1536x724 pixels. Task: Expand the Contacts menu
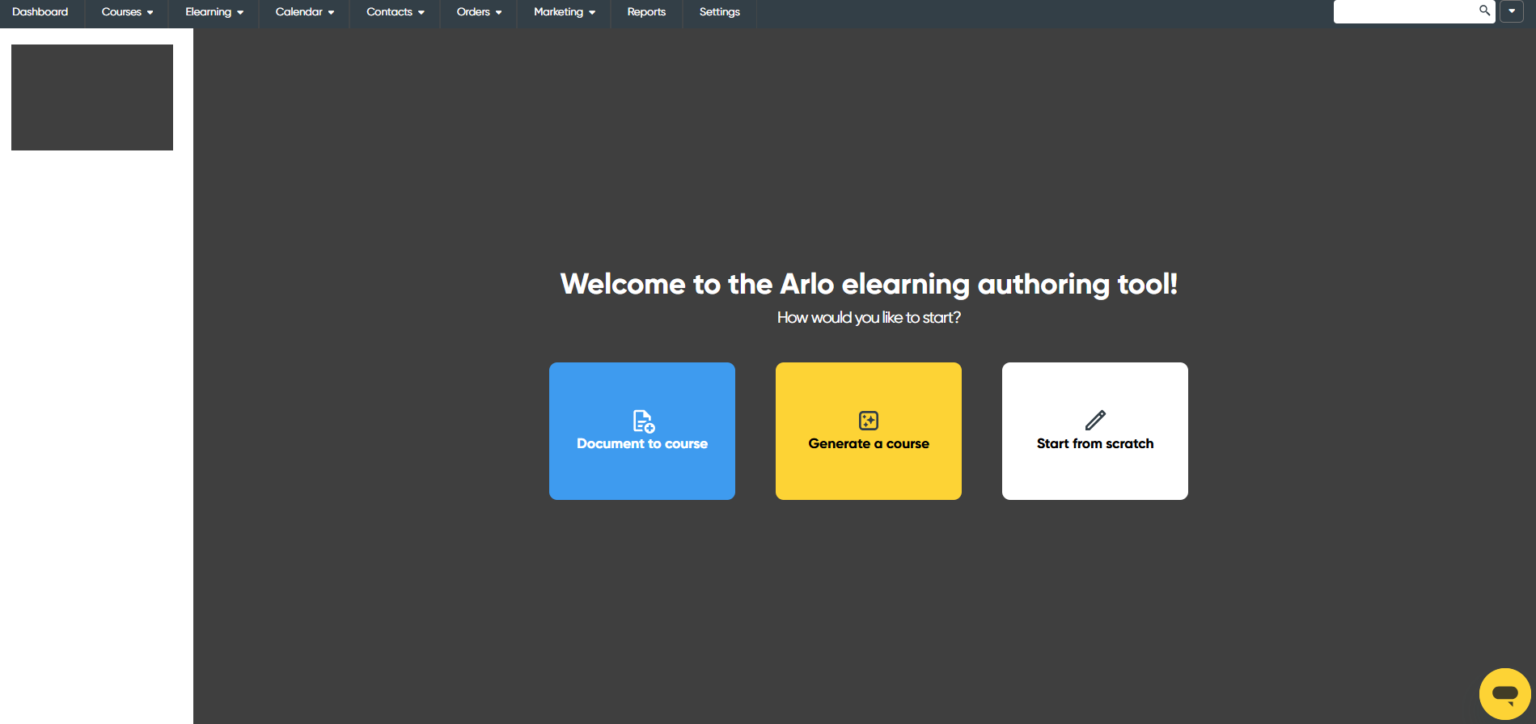395,12
